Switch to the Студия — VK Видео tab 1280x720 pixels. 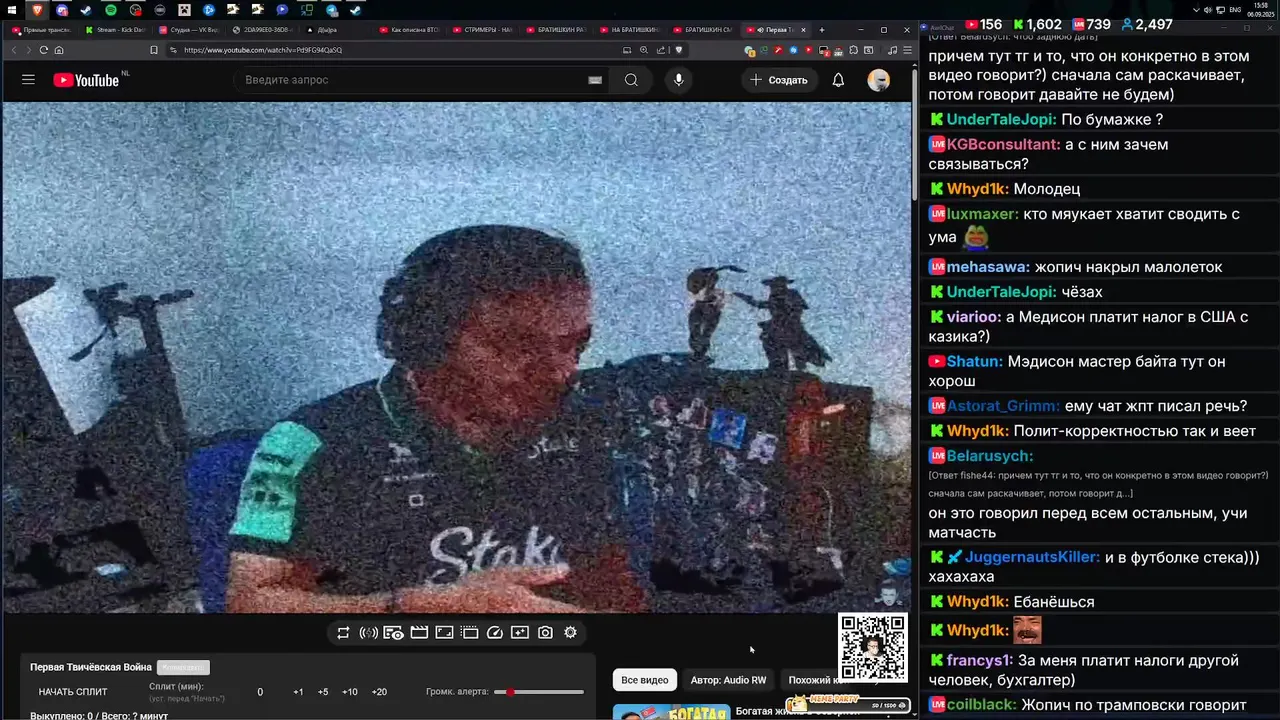(x=189, y=30)
